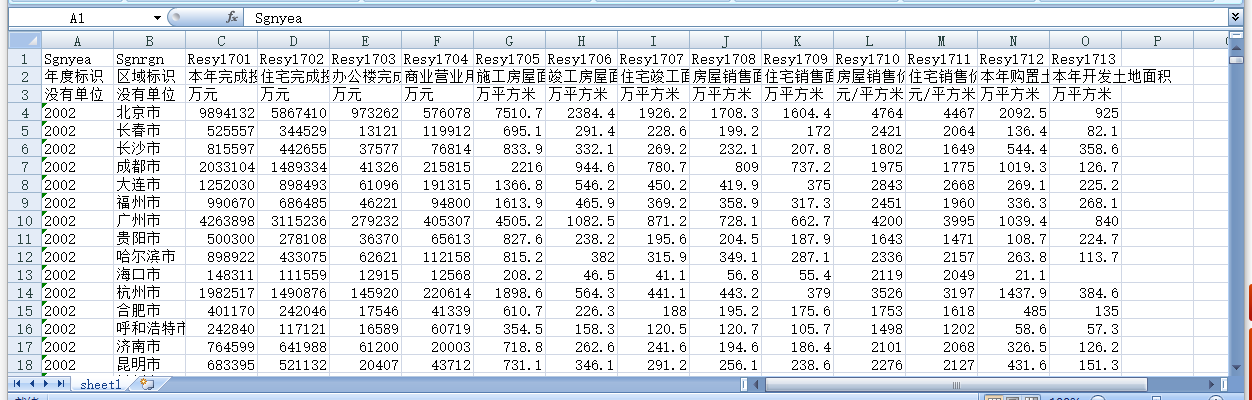This screenshot has width=1252, height=400.
Task: Select row 10 header
Action: click(x=25, y=221)
